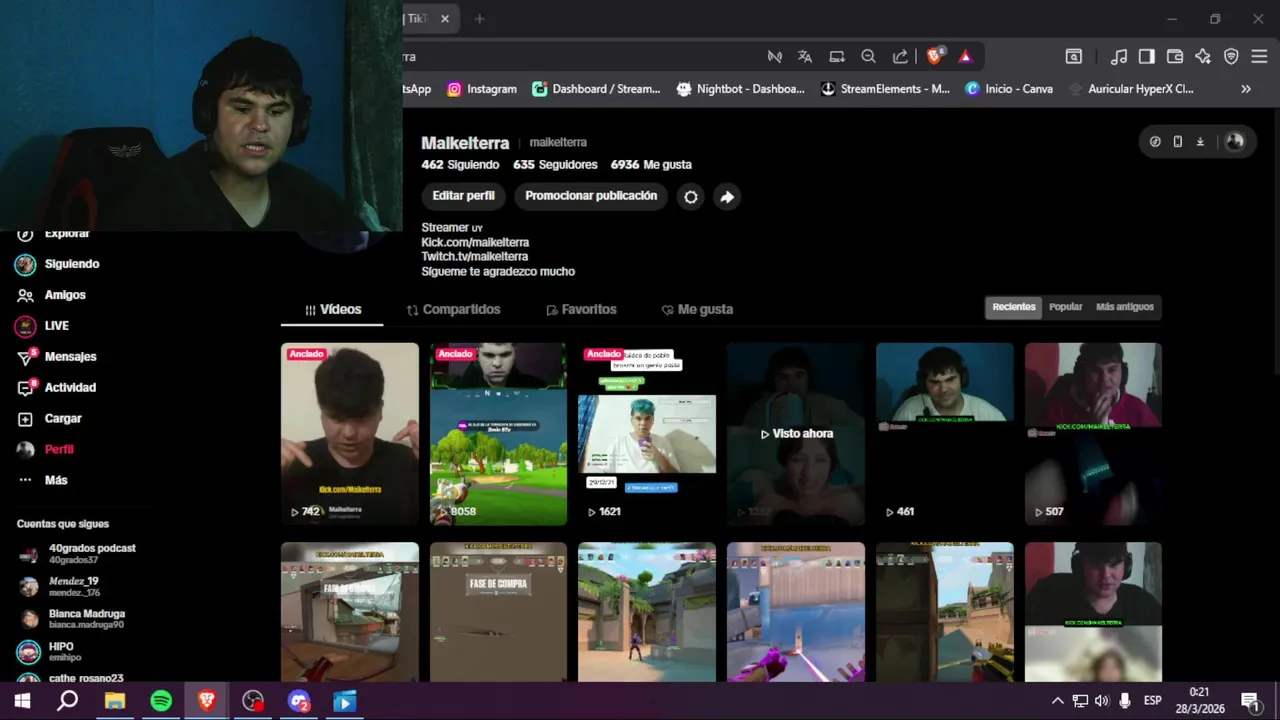Click the zoom magnifier icon in address bar

869,57
